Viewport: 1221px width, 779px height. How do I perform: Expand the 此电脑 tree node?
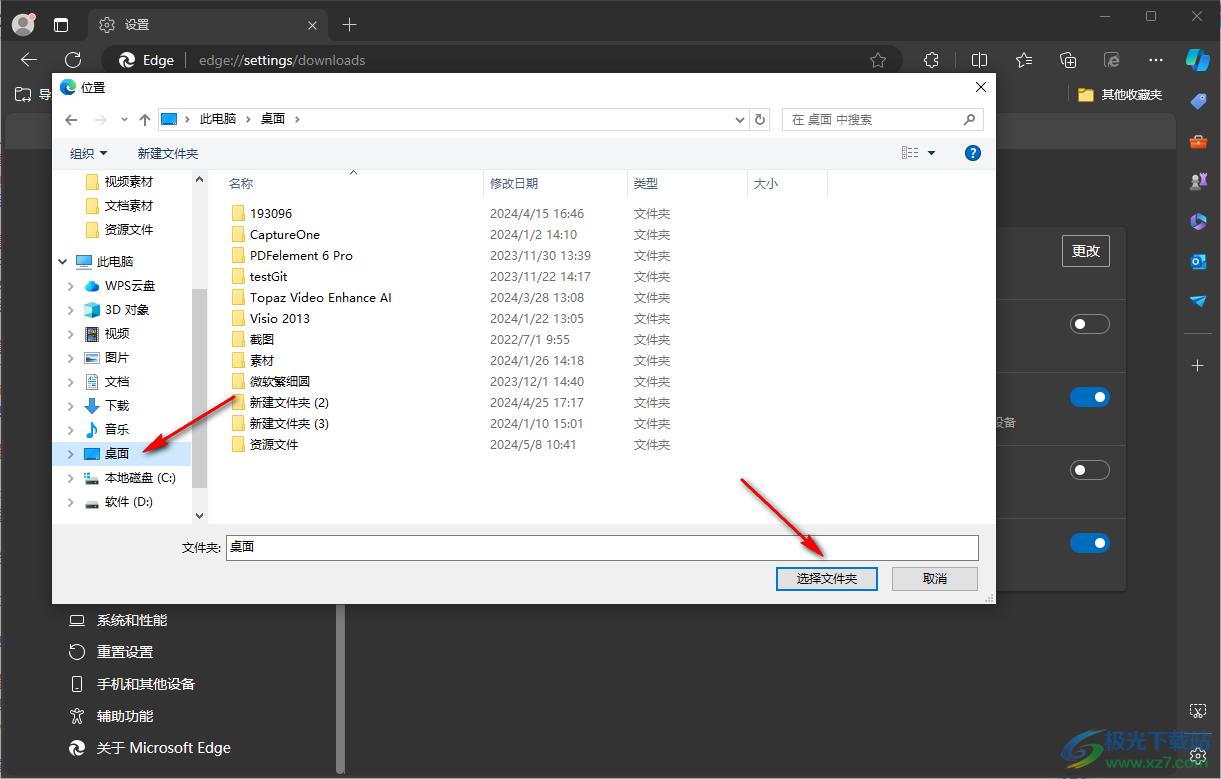(x=62, y=262)
